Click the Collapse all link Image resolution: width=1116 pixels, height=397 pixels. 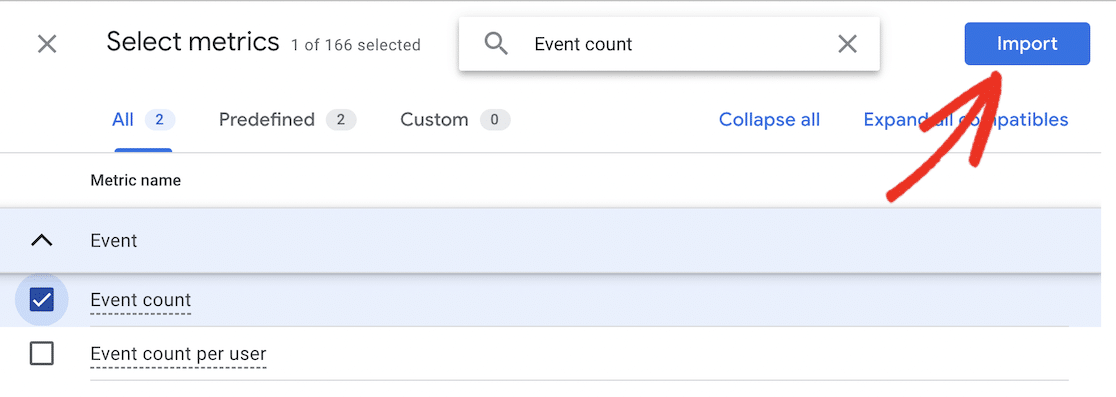769,120
